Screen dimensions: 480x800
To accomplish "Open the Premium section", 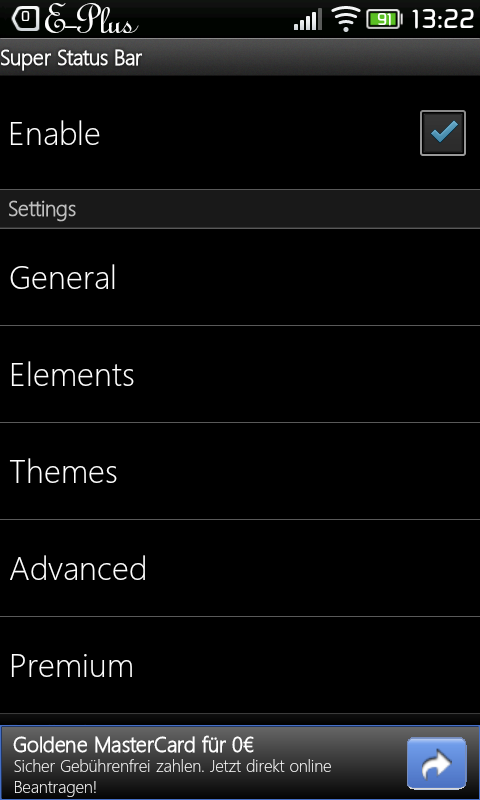I will click(x=240, y=665).
